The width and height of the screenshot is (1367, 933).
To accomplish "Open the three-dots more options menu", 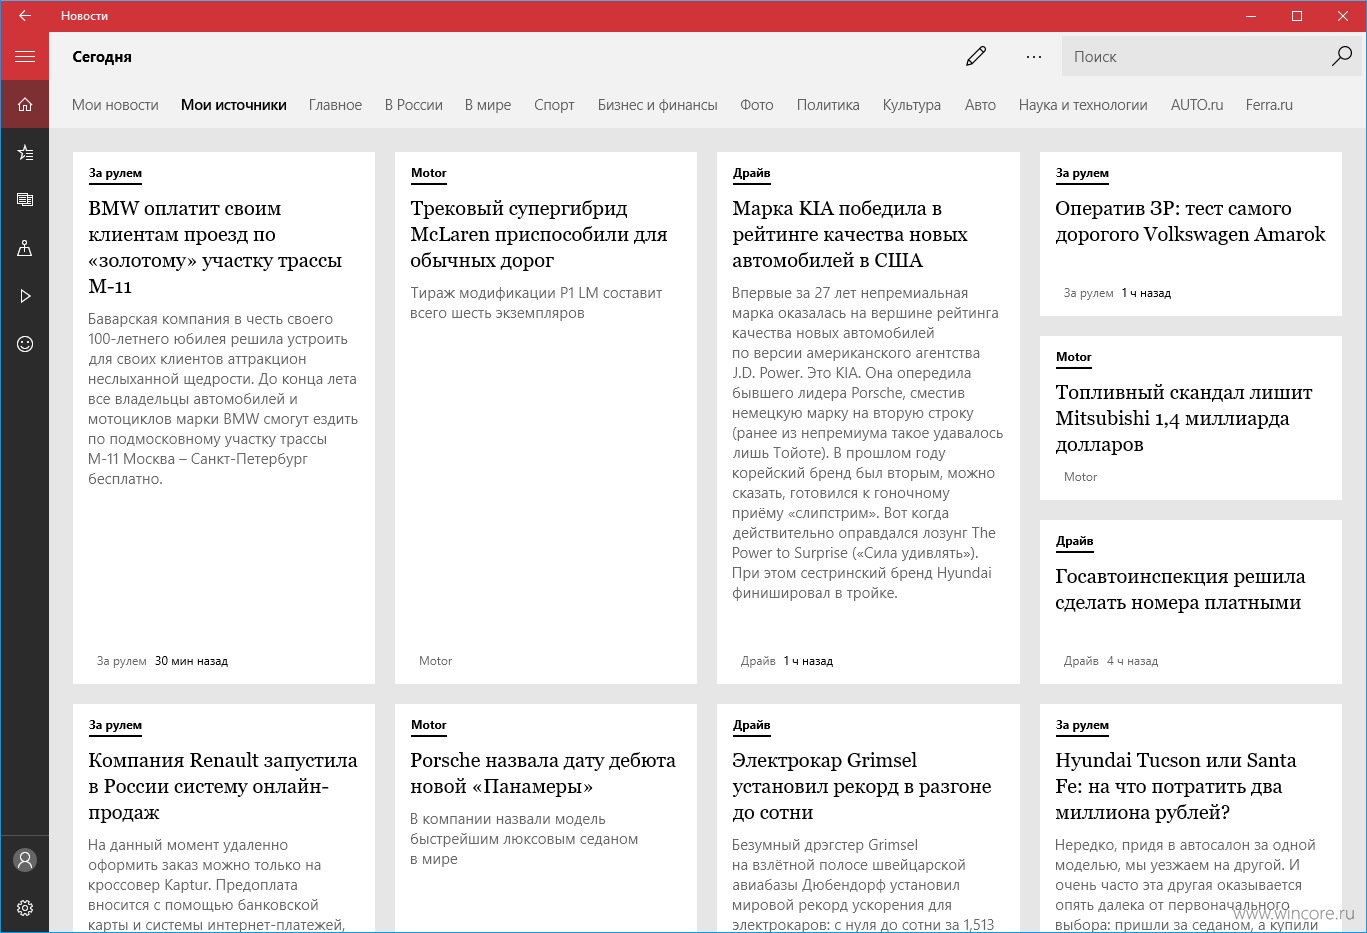I will (x=1034, y=57).
